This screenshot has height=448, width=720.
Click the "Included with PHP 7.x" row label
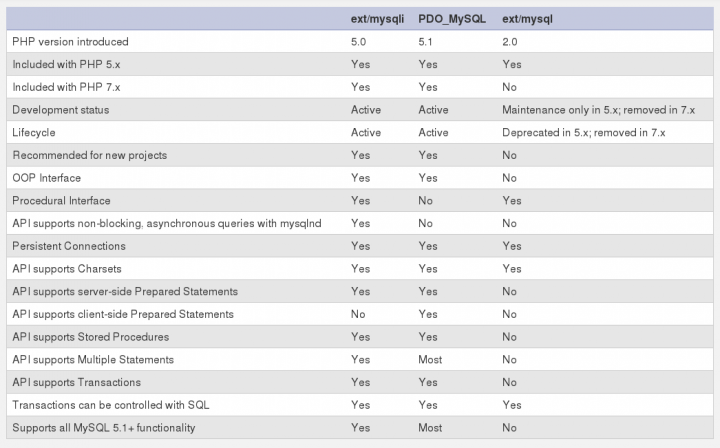point(66,87)
